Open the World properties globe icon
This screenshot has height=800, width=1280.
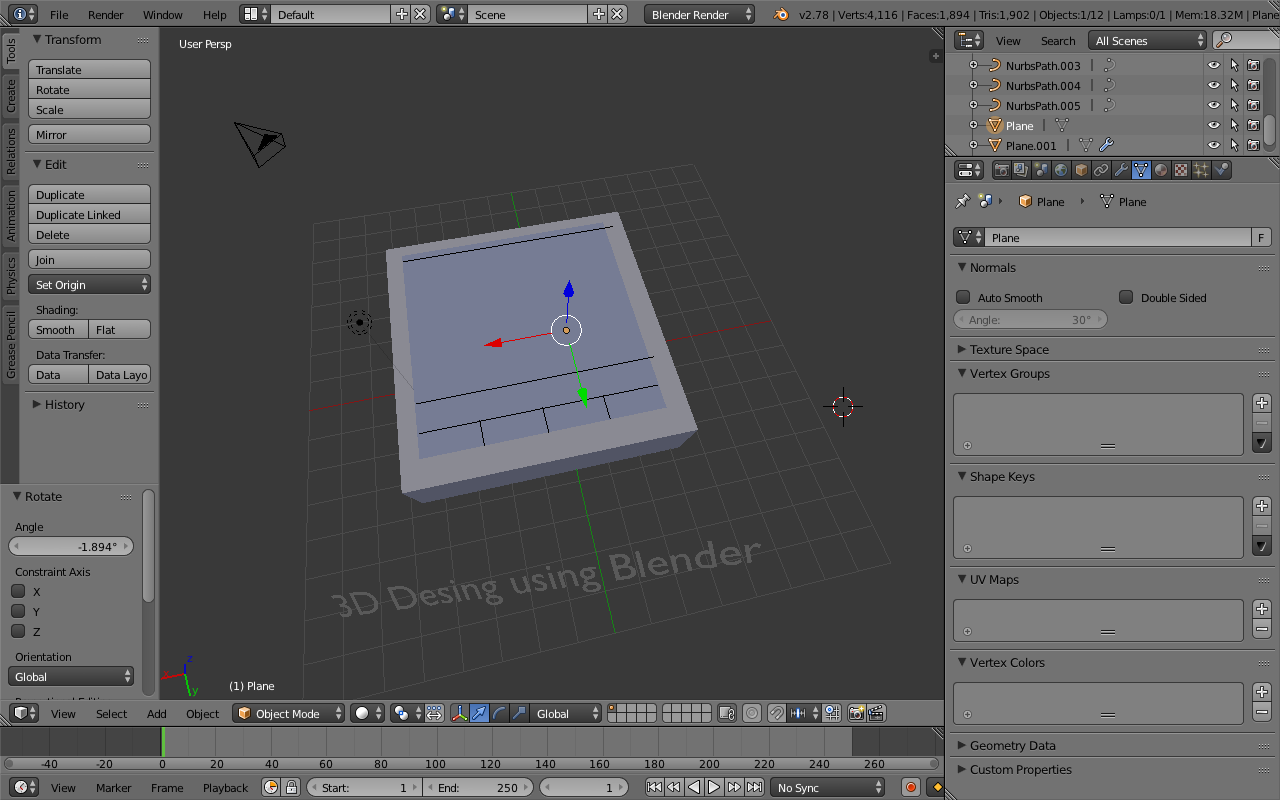point(1060,170)
